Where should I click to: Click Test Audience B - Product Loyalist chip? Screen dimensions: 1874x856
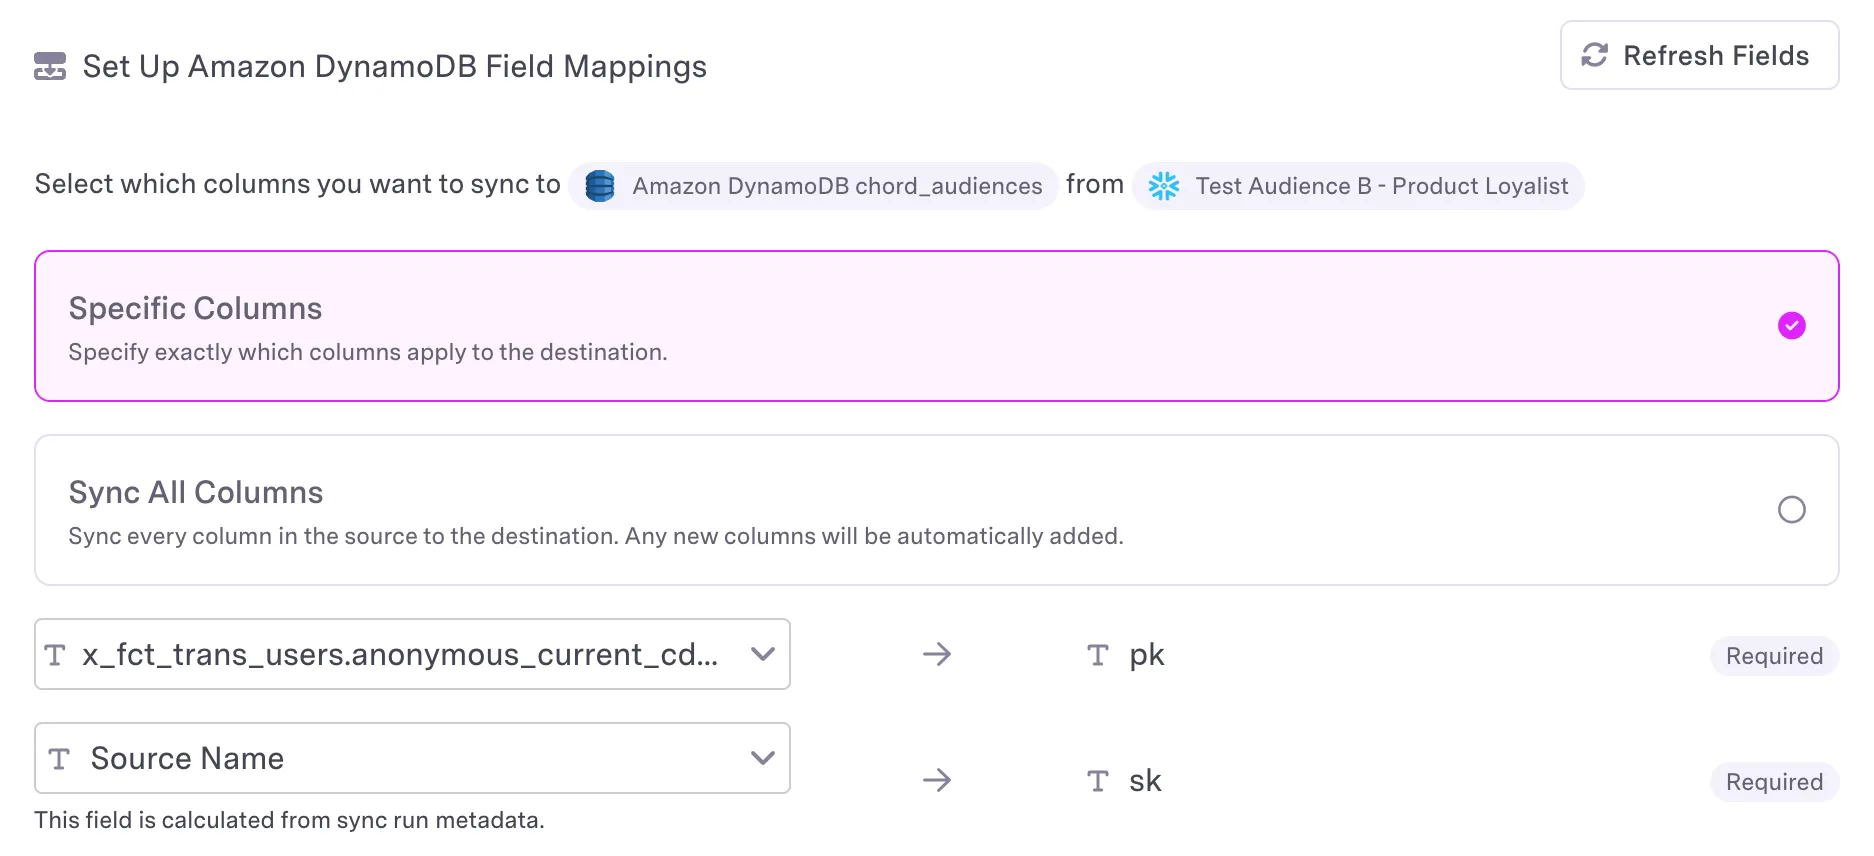(x=1358, y=186)
